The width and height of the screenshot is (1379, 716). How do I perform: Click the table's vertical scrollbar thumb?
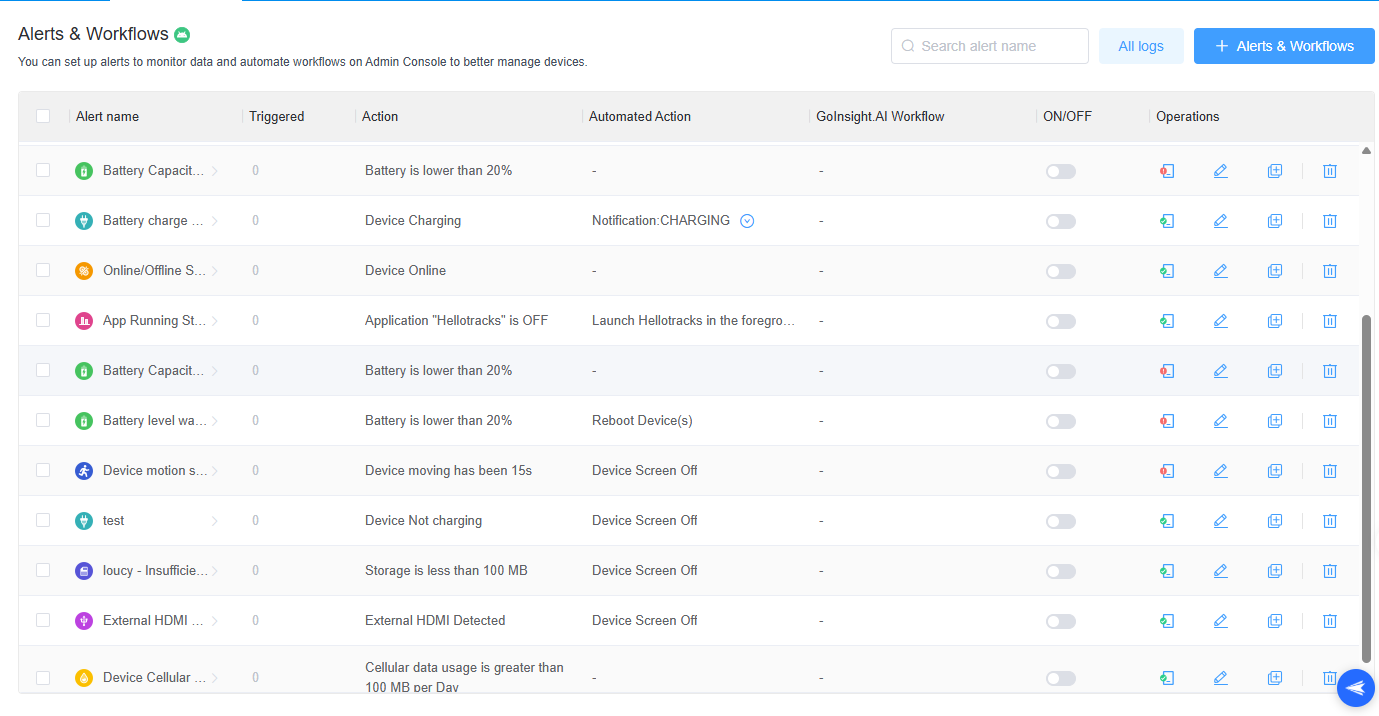click(1367, 489)
